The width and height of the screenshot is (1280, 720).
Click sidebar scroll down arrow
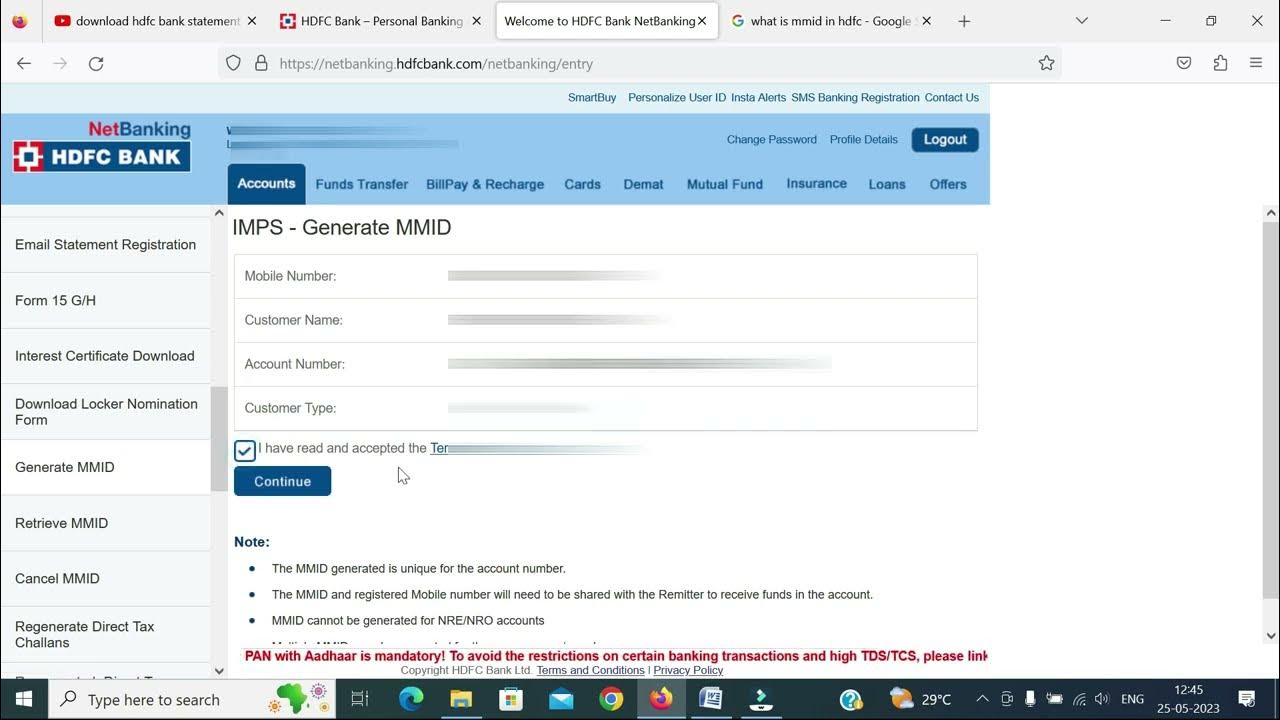(219, 671)
